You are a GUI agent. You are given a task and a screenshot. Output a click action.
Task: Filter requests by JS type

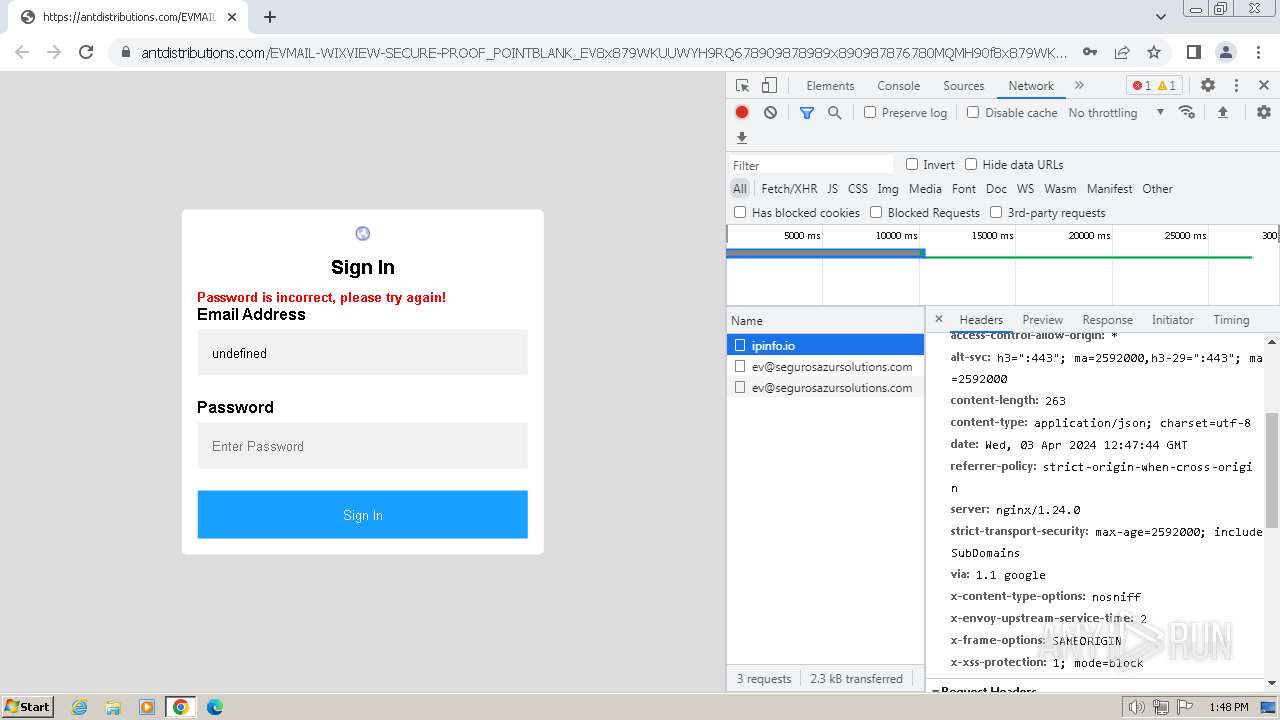click(x=832, y=188)
